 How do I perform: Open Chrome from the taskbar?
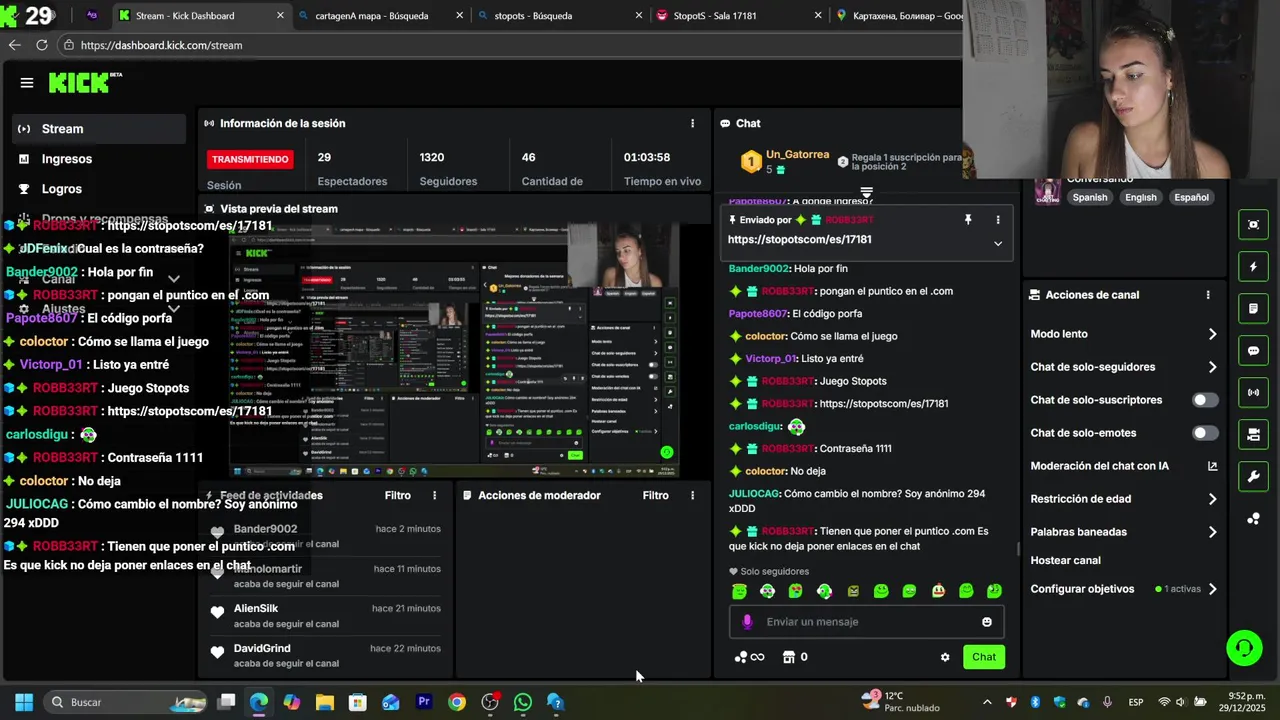tap(457, 702)
